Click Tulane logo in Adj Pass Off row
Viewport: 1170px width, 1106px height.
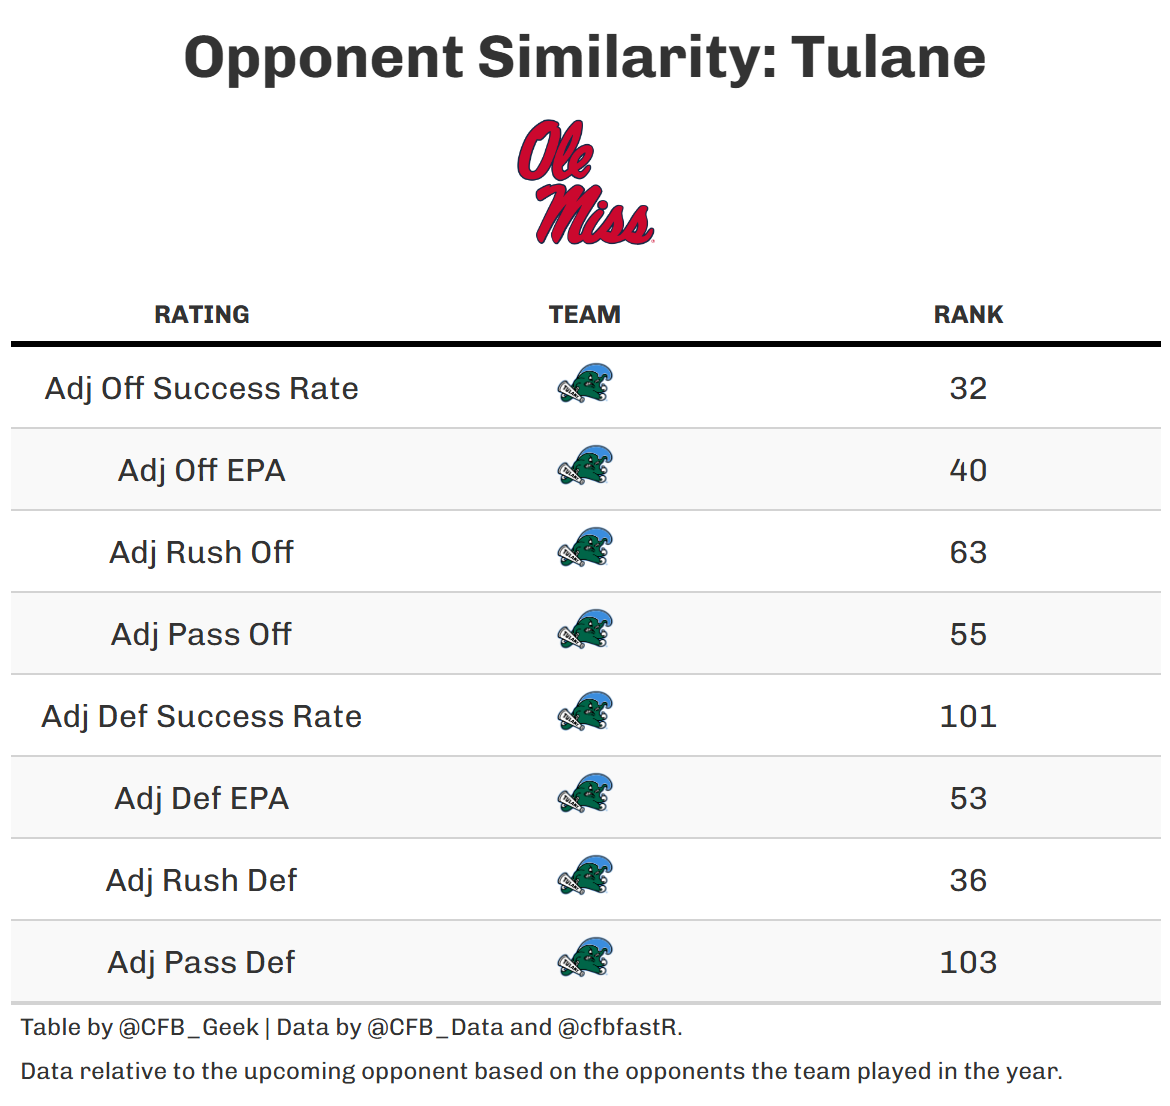pos(585,631)
